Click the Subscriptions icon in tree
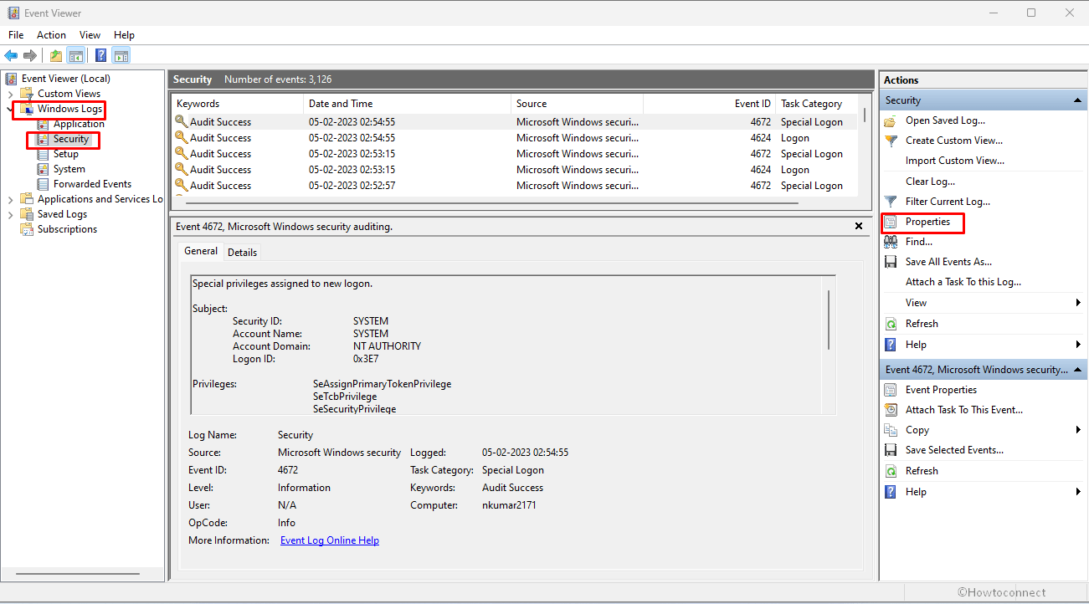1089x604 pixels. coord(26,230)
